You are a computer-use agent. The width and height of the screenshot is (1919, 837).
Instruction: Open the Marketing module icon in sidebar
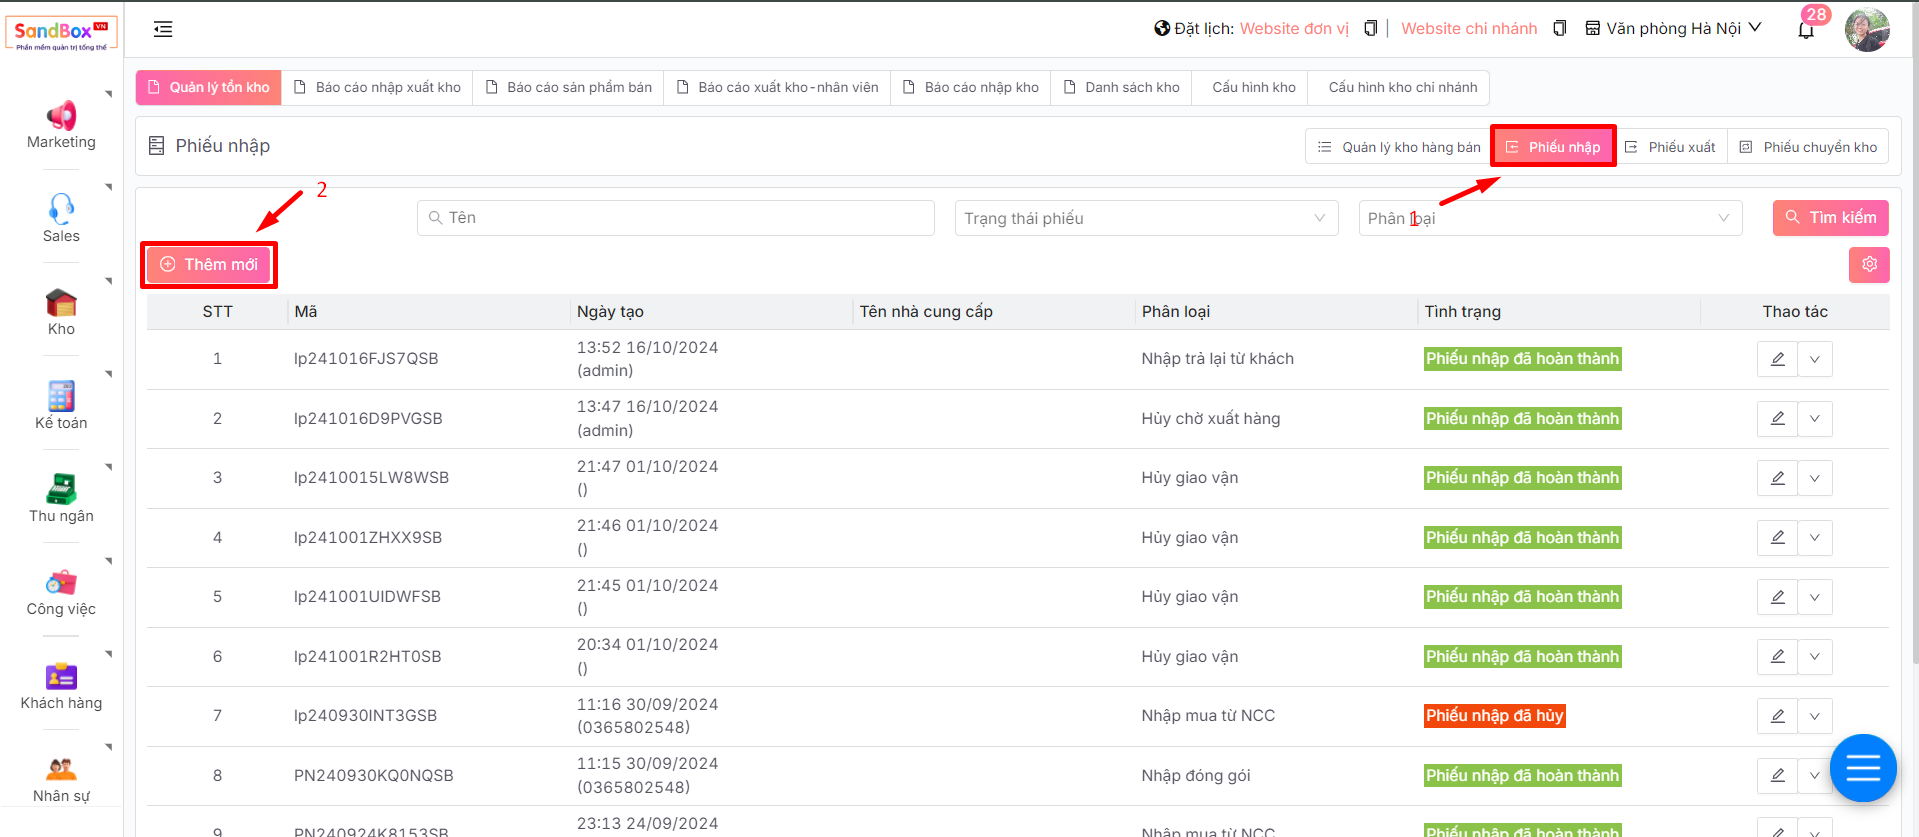click(x=61, y=116)
